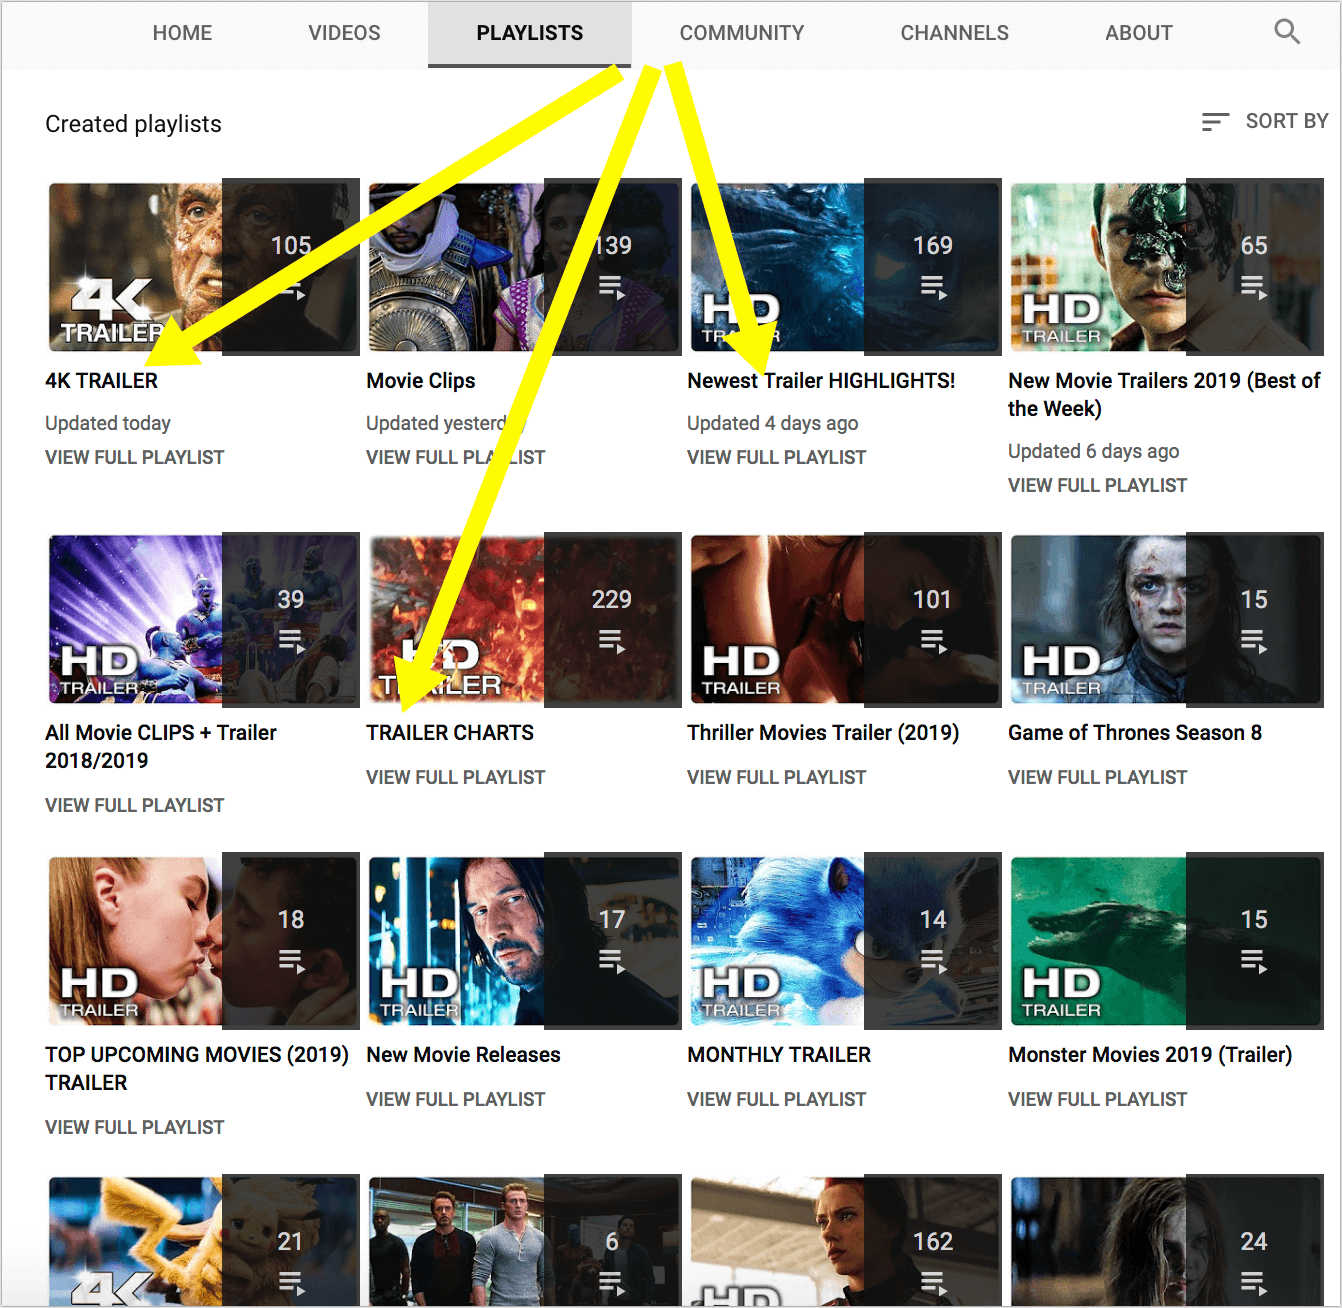Image resolution: width=1342 pixels, height=1308 pixels.
Task: Open the 4K TRAILER playlist thumbnail
Action: 203,267
